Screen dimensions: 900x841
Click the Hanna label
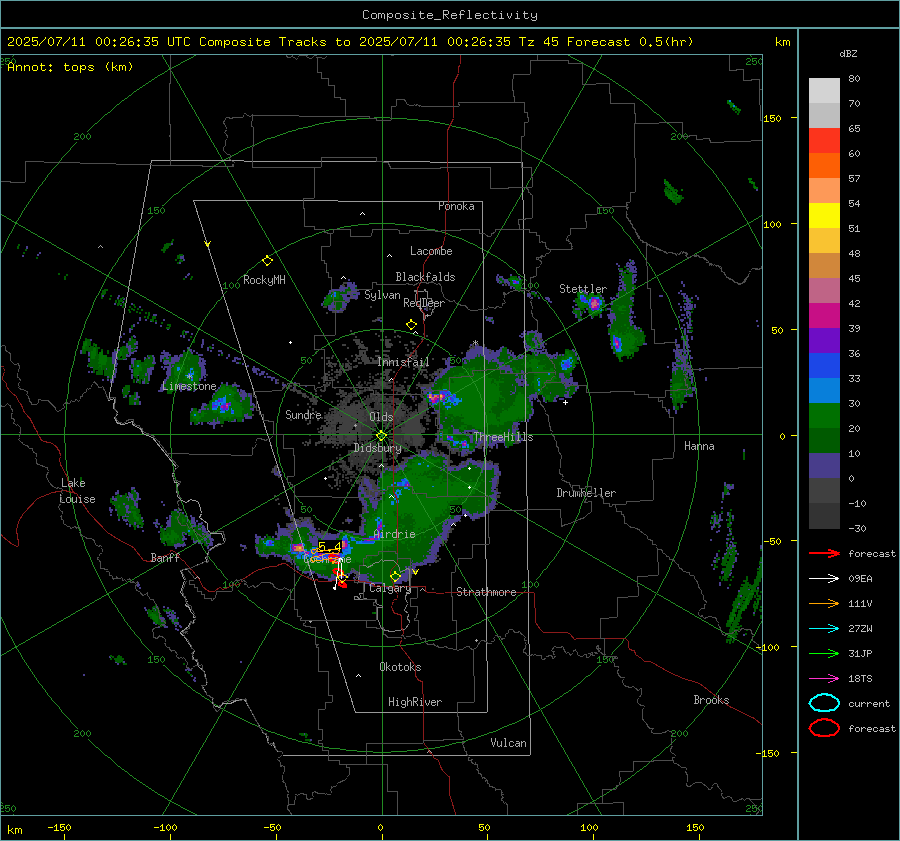pos(699,446)
